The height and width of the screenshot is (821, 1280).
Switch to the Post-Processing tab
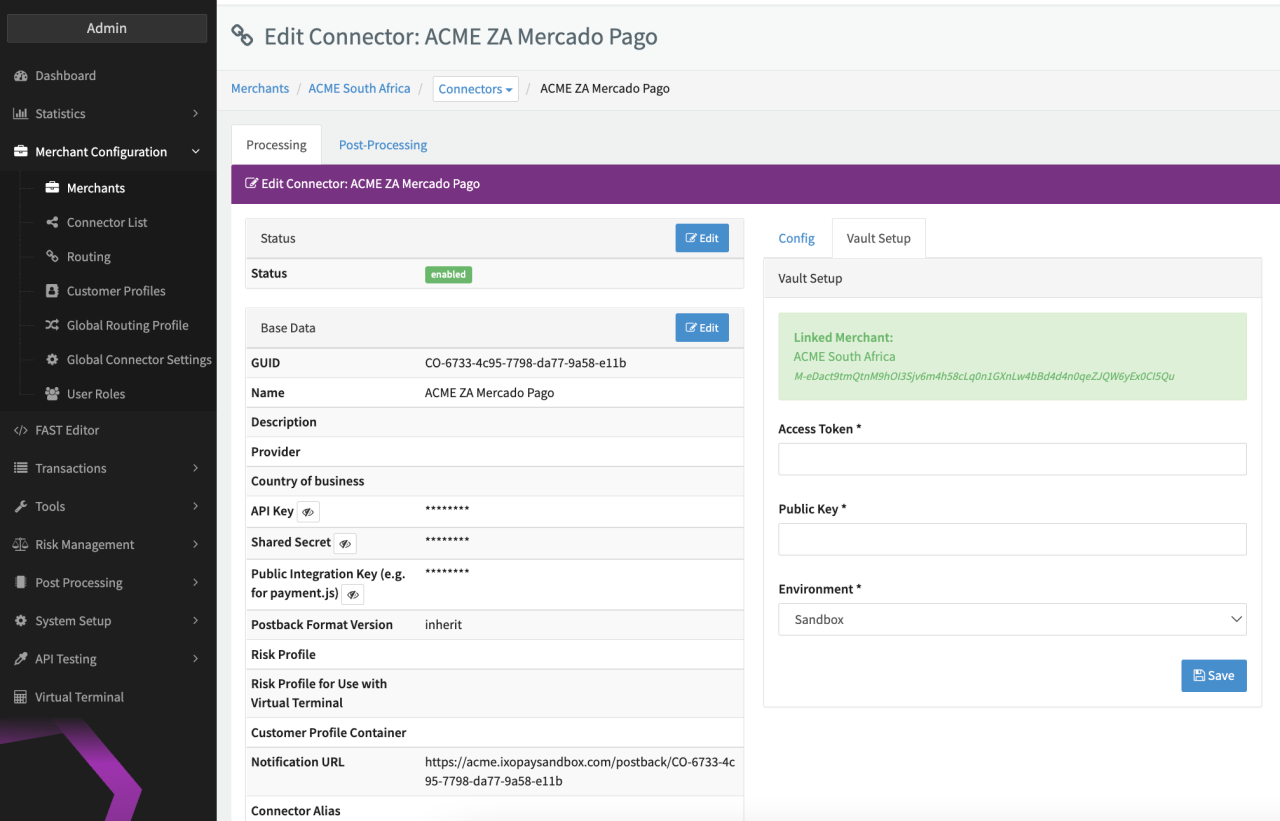pyautogui.click(x=382, y=145)
